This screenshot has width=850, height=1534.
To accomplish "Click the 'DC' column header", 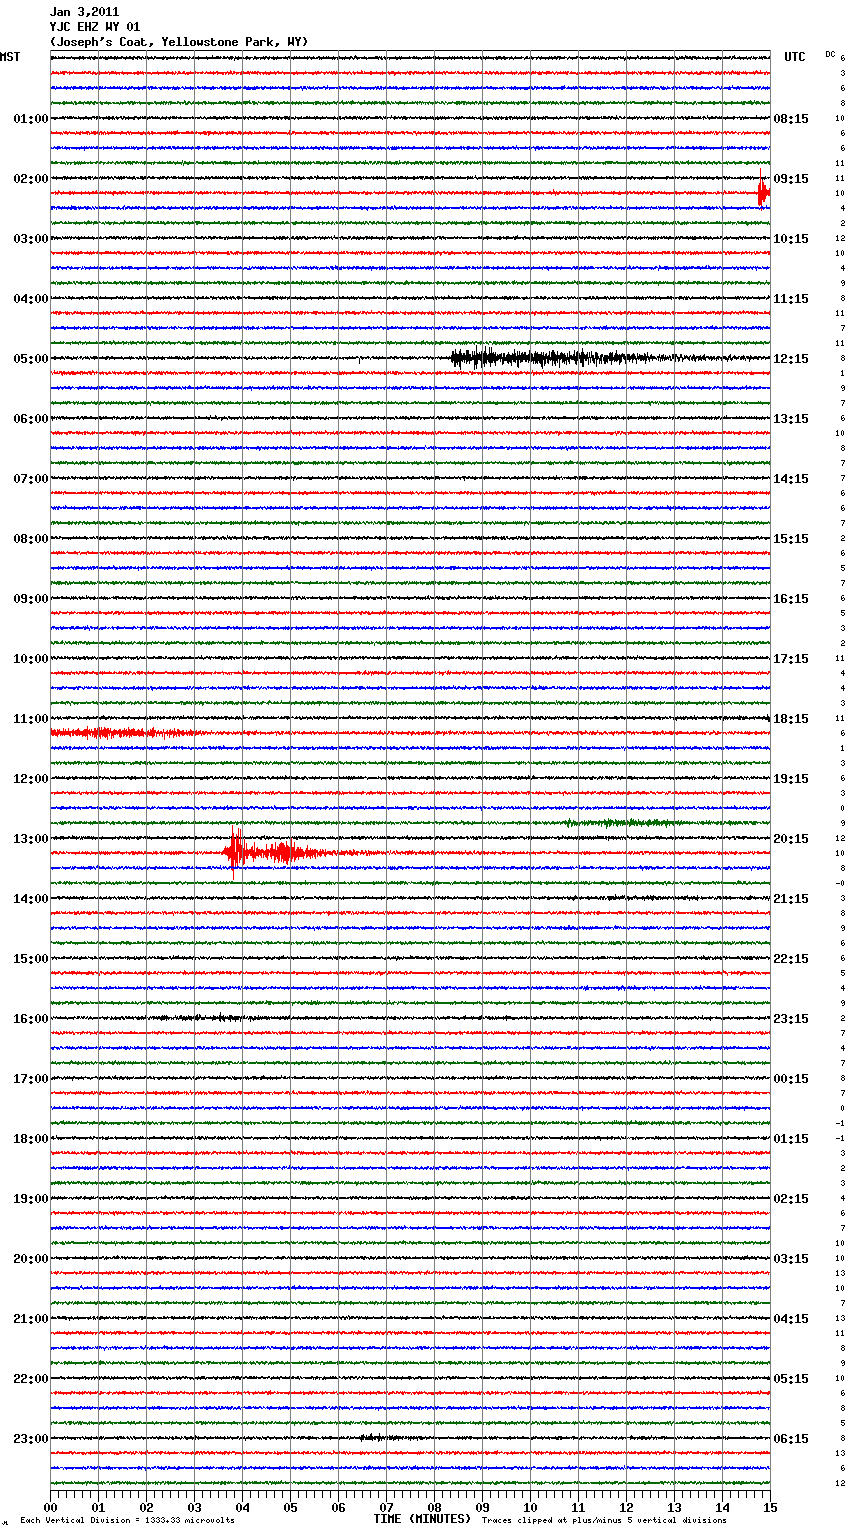I will [x=830, y=54].
